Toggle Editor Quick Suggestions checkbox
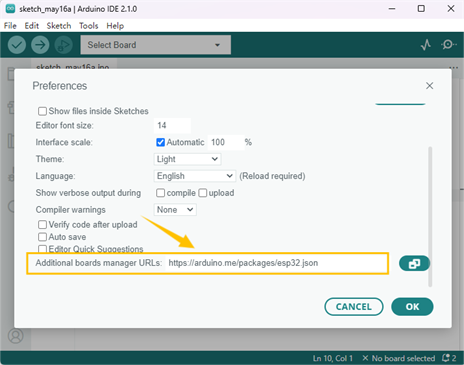This screenshot has height=365, width=464. point(42,249)
